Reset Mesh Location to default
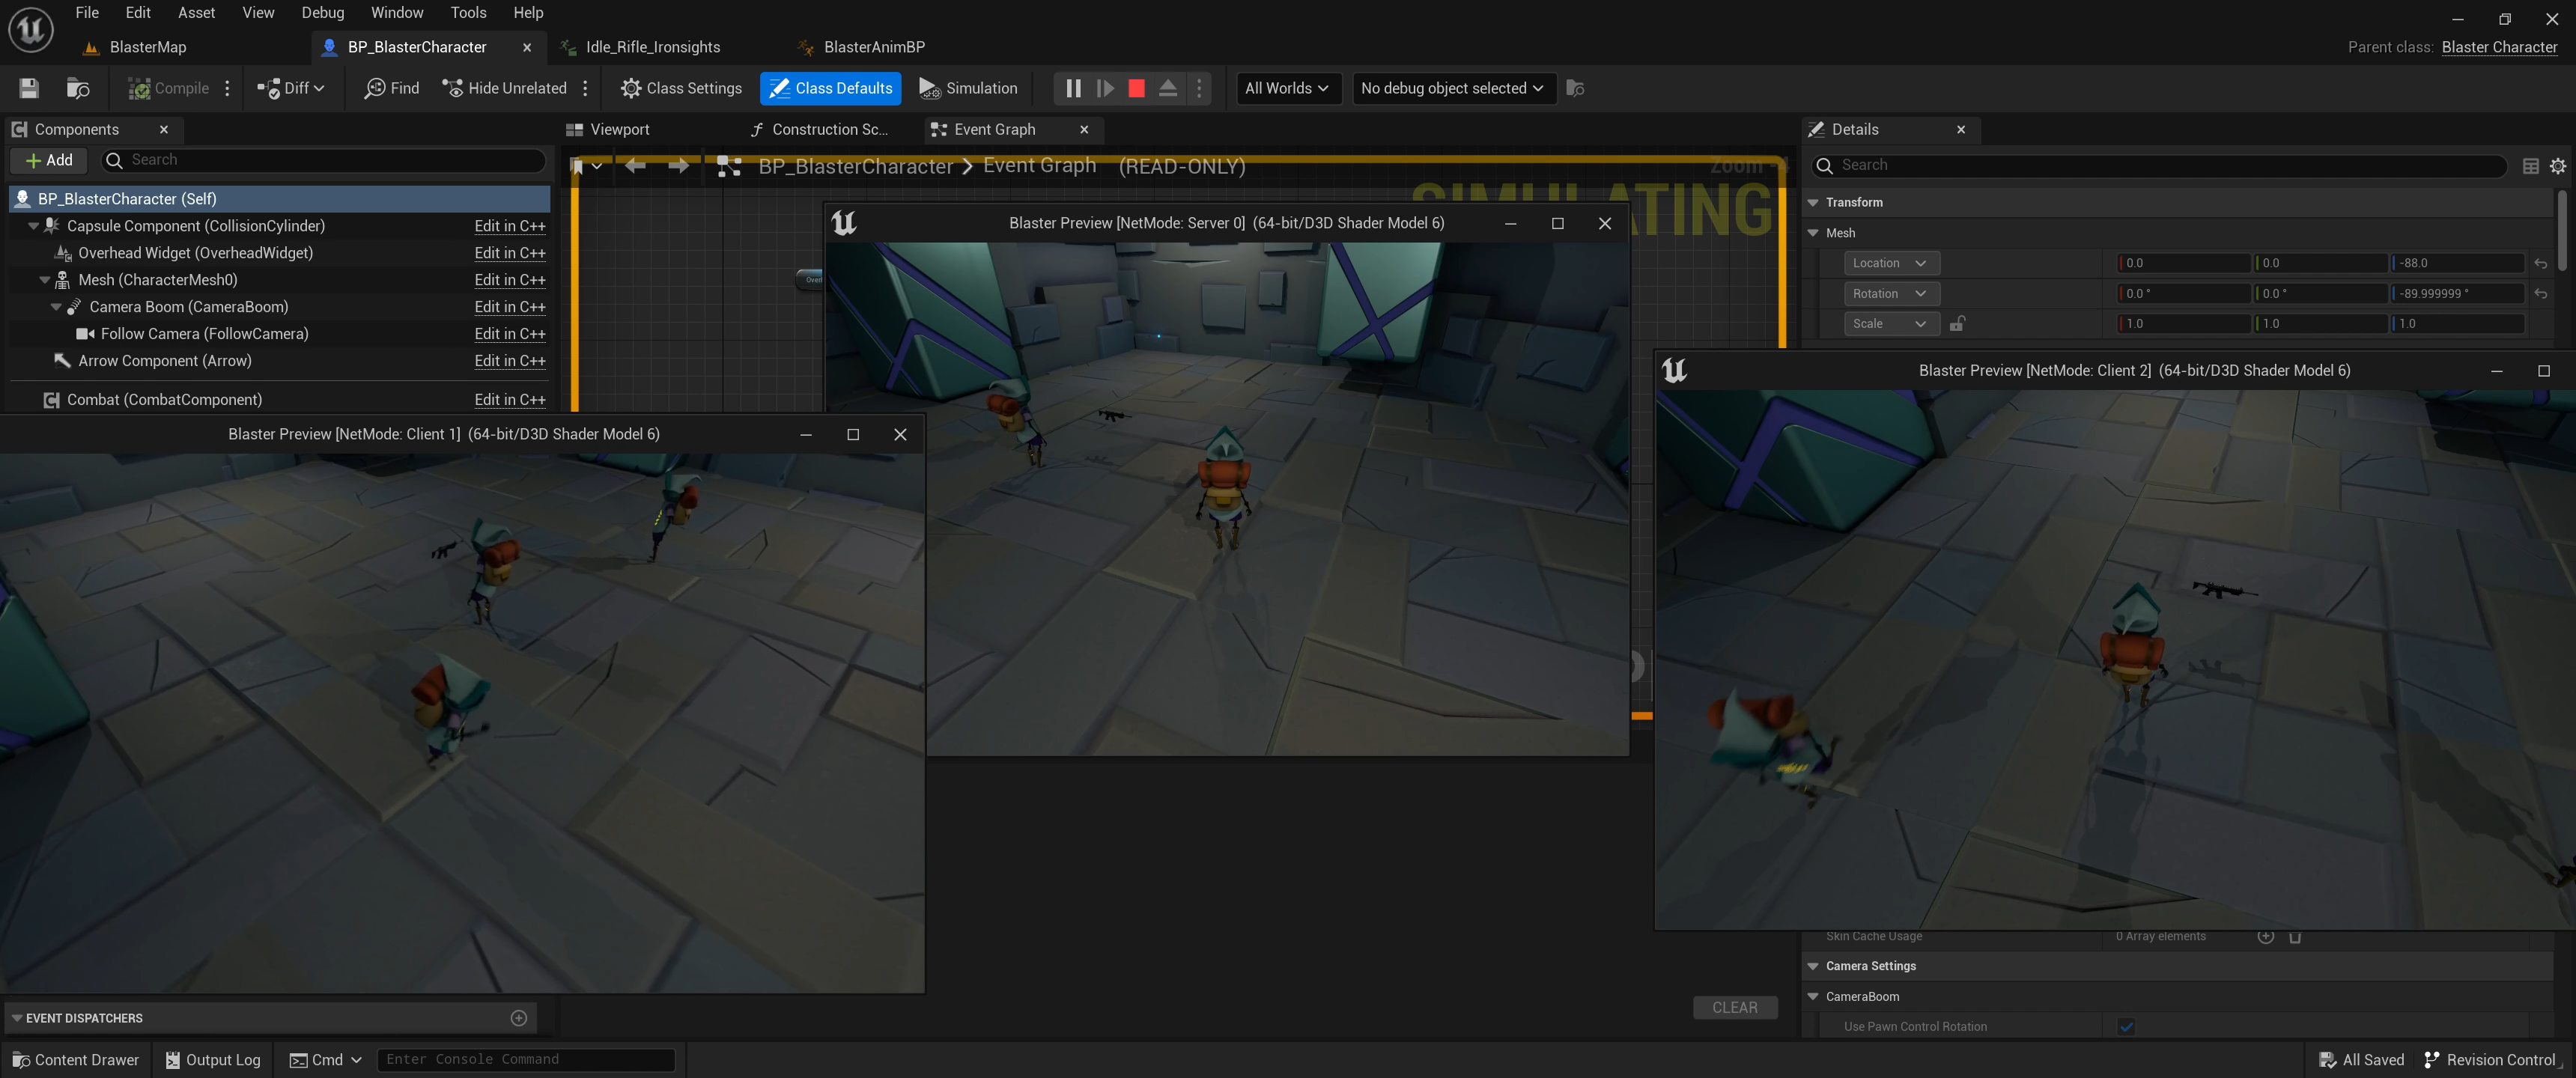The height and width of the screenshot is (1078, 2576). (x=2540, y=263)
